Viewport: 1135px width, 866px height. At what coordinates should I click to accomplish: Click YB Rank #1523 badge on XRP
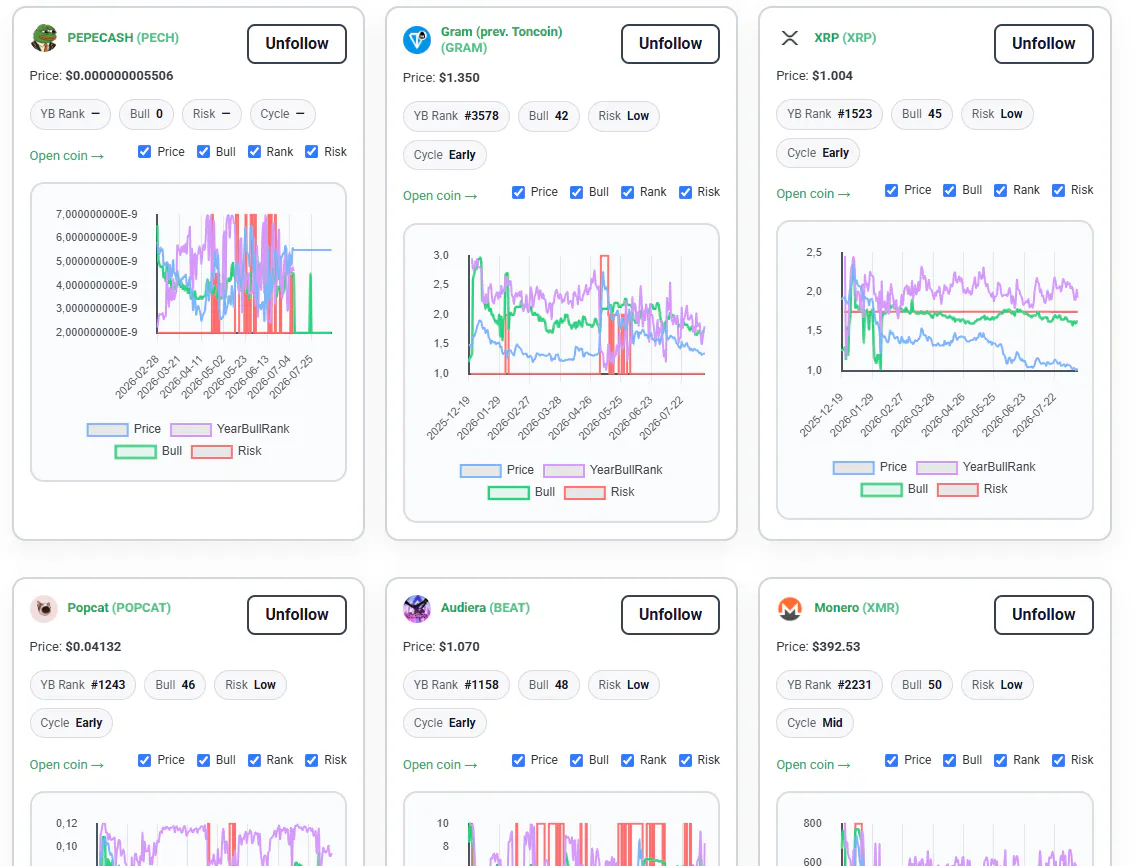tap(830, 114)
